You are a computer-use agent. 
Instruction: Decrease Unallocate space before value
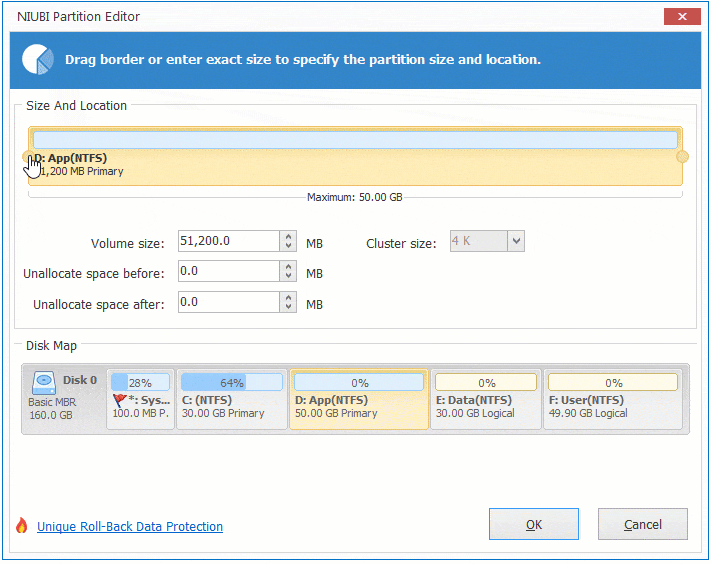[288, 276]
